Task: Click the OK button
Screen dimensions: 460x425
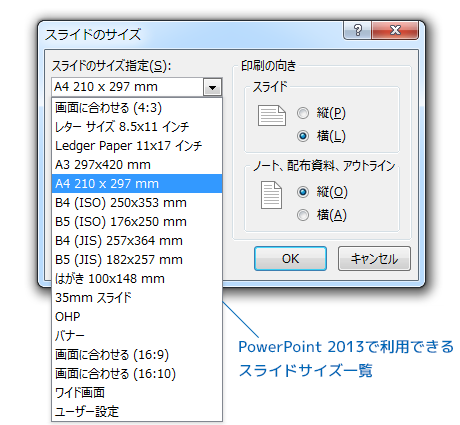Action: (290, 259)
